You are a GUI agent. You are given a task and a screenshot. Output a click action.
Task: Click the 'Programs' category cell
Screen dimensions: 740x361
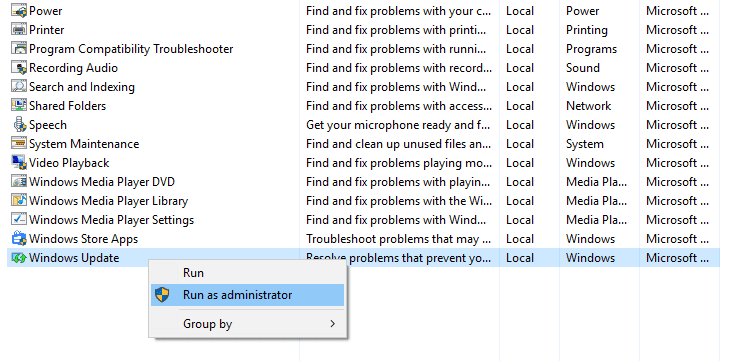pos(591,49)
